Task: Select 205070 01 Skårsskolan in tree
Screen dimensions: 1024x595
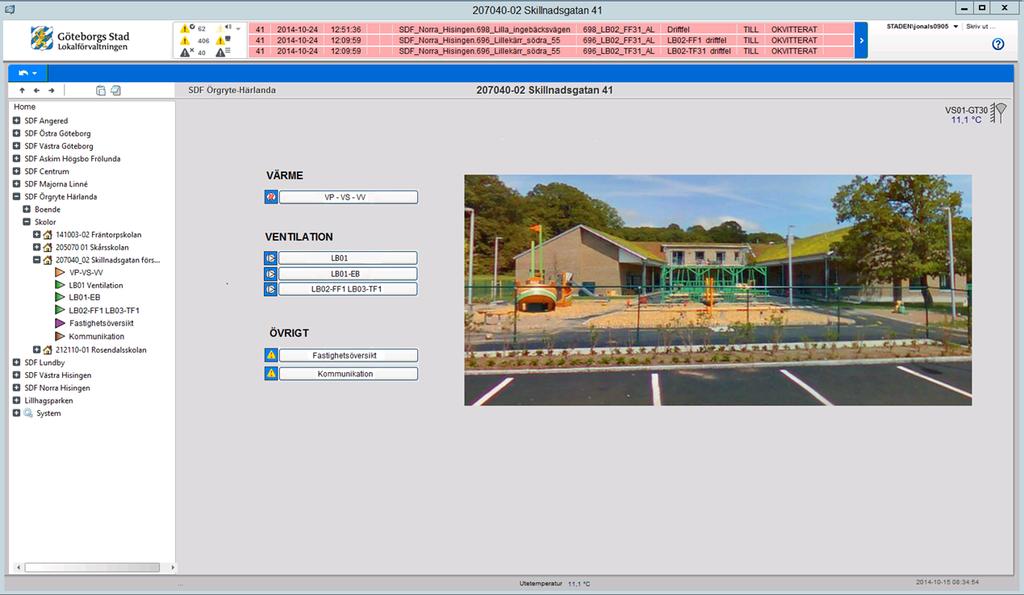Action: 92,247
